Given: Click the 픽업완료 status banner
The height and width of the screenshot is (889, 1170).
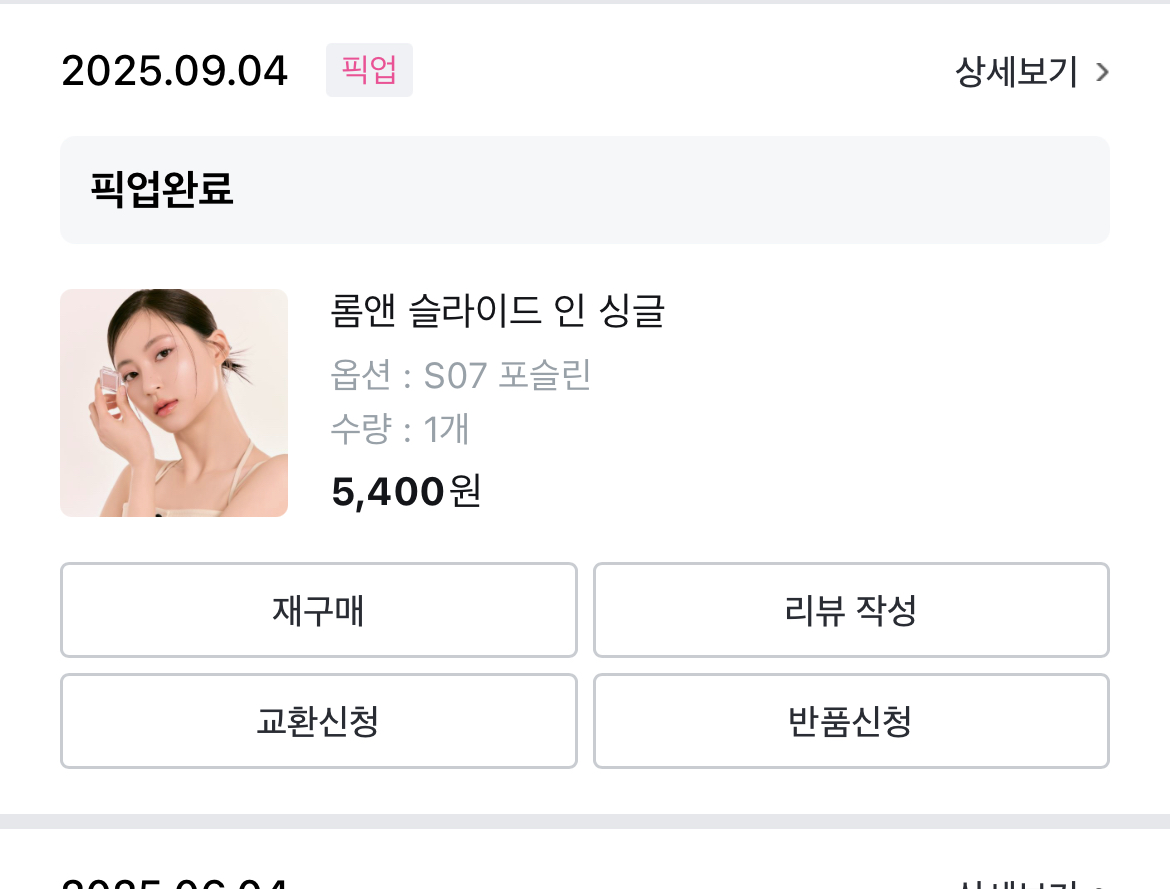Looking at the screenshot, I should [x=585, y=190].
